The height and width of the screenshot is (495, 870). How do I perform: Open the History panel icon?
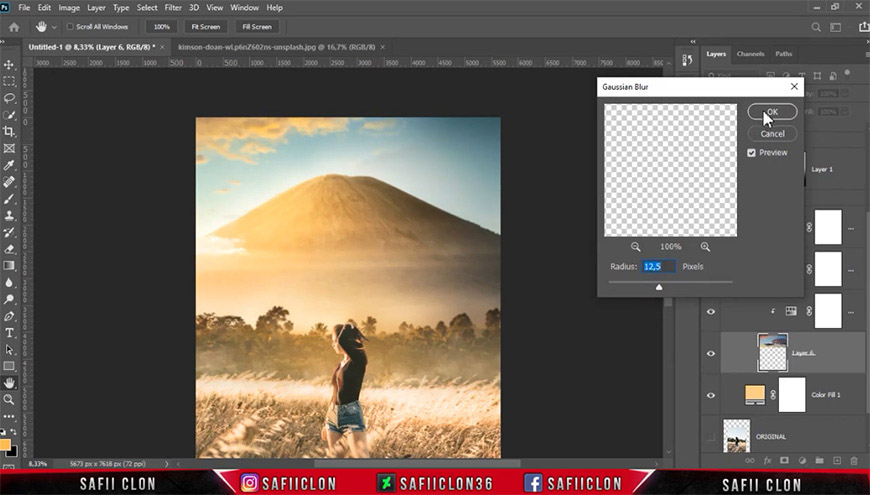point(687,60)
